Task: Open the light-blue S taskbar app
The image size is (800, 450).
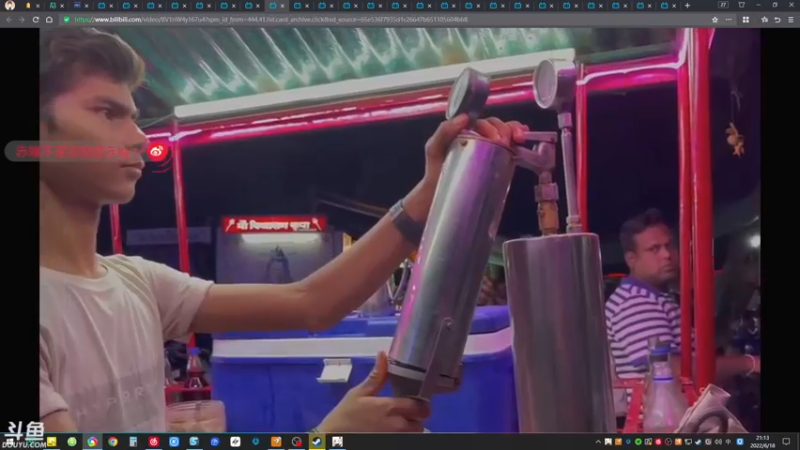Action: 194,442
